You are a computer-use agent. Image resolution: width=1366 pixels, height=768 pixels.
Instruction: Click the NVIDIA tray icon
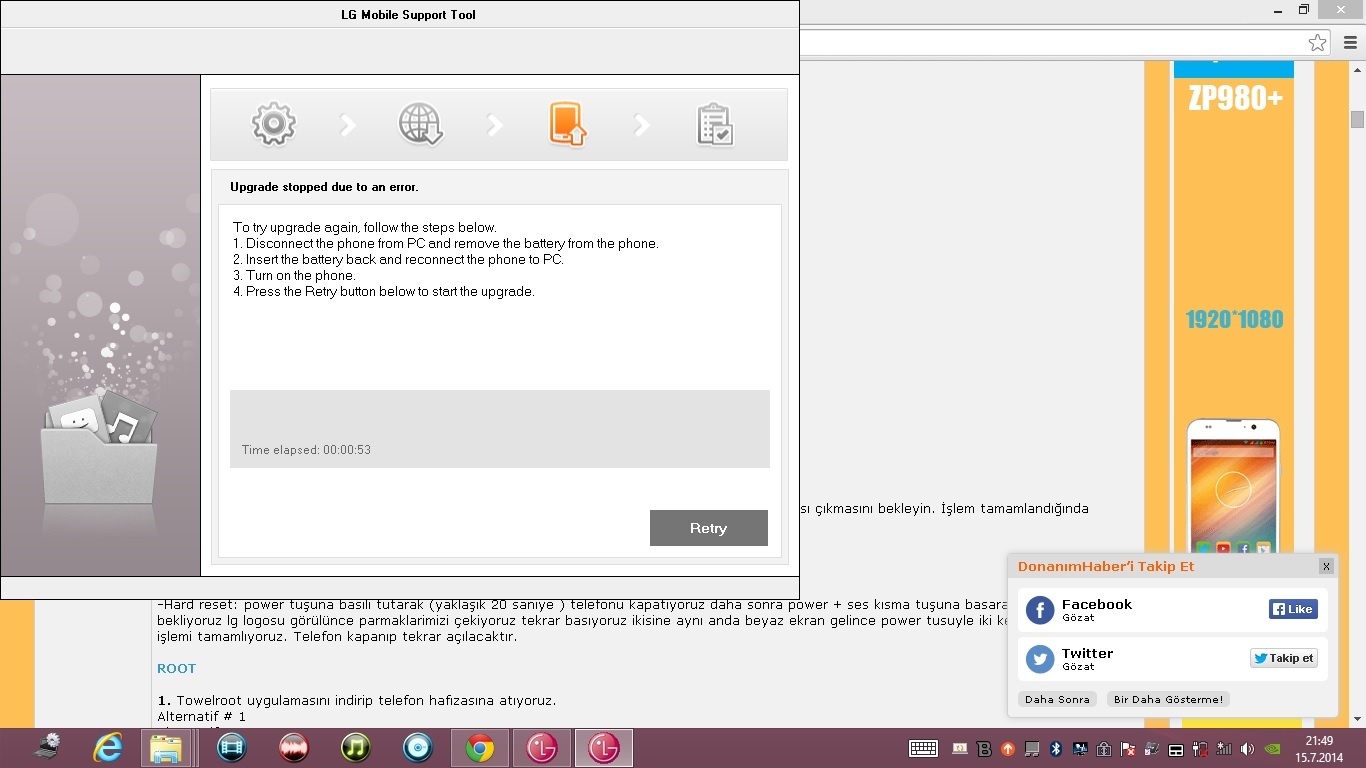coord(1272,748)
